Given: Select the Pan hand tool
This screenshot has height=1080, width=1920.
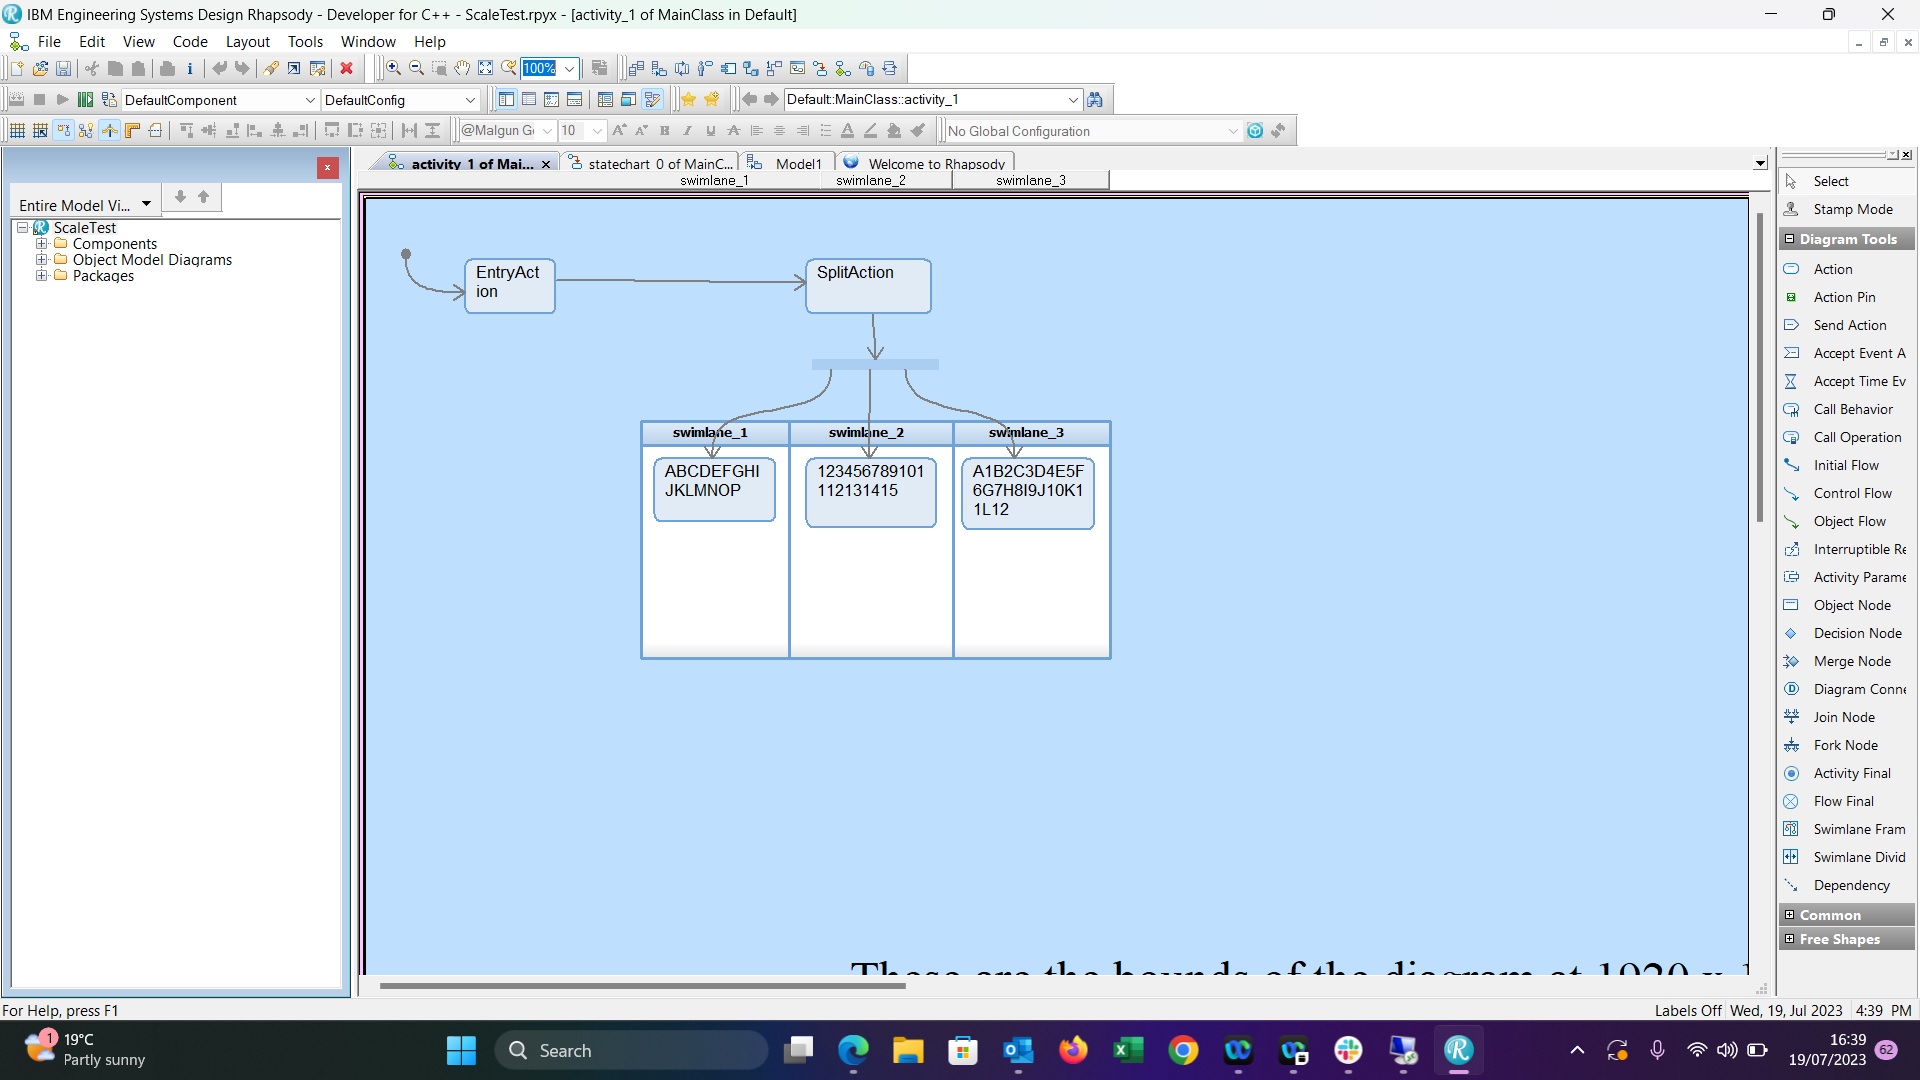Looking at the screenshot, I should 462,69.
